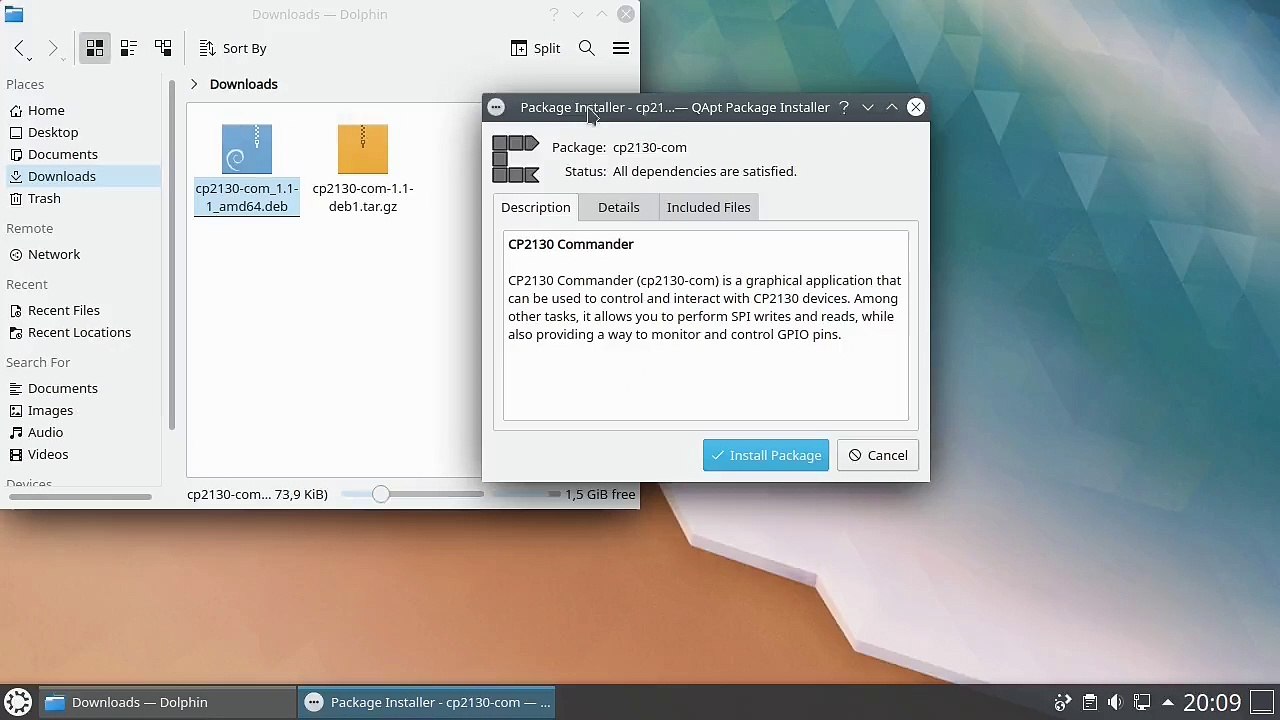
Task: Select the cp2130-com-1.1-deb1.tar.gz archive icon
Action: [x=363, y=149]
